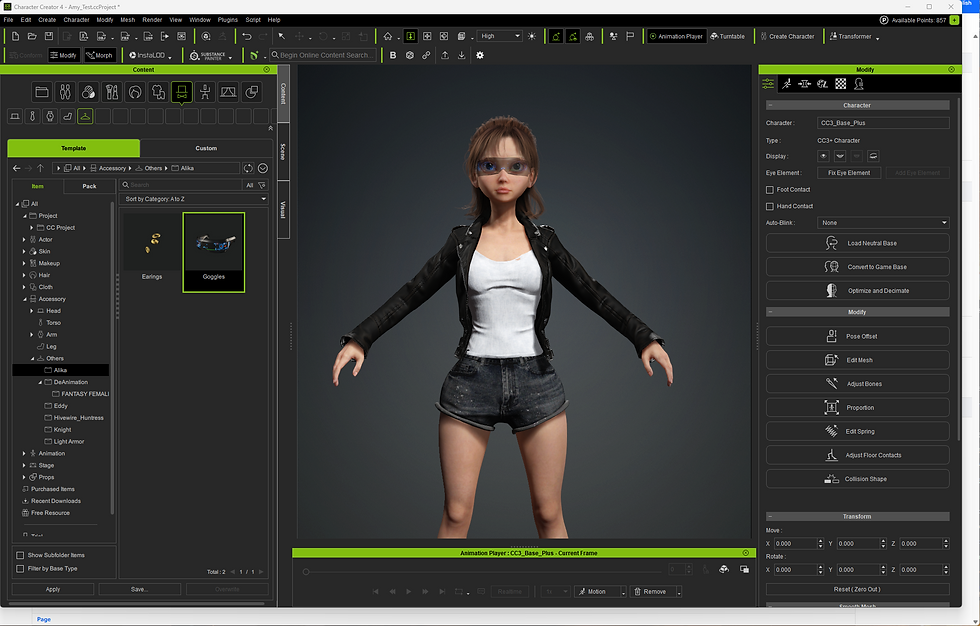Select the Accessory category icon in Content
Image resolution: width=980 pixels, height=626 pixels.
[181, 92]
